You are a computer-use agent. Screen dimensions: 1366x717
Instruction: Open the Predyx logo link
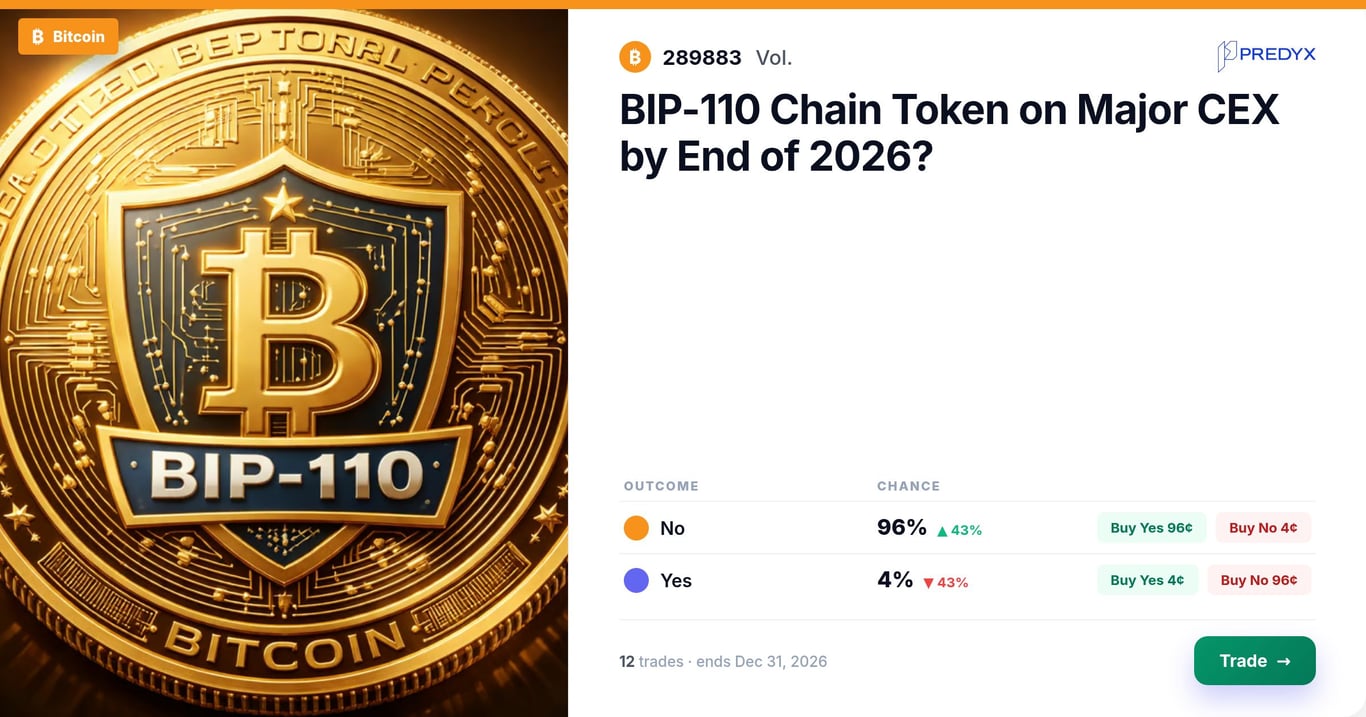1265,56
